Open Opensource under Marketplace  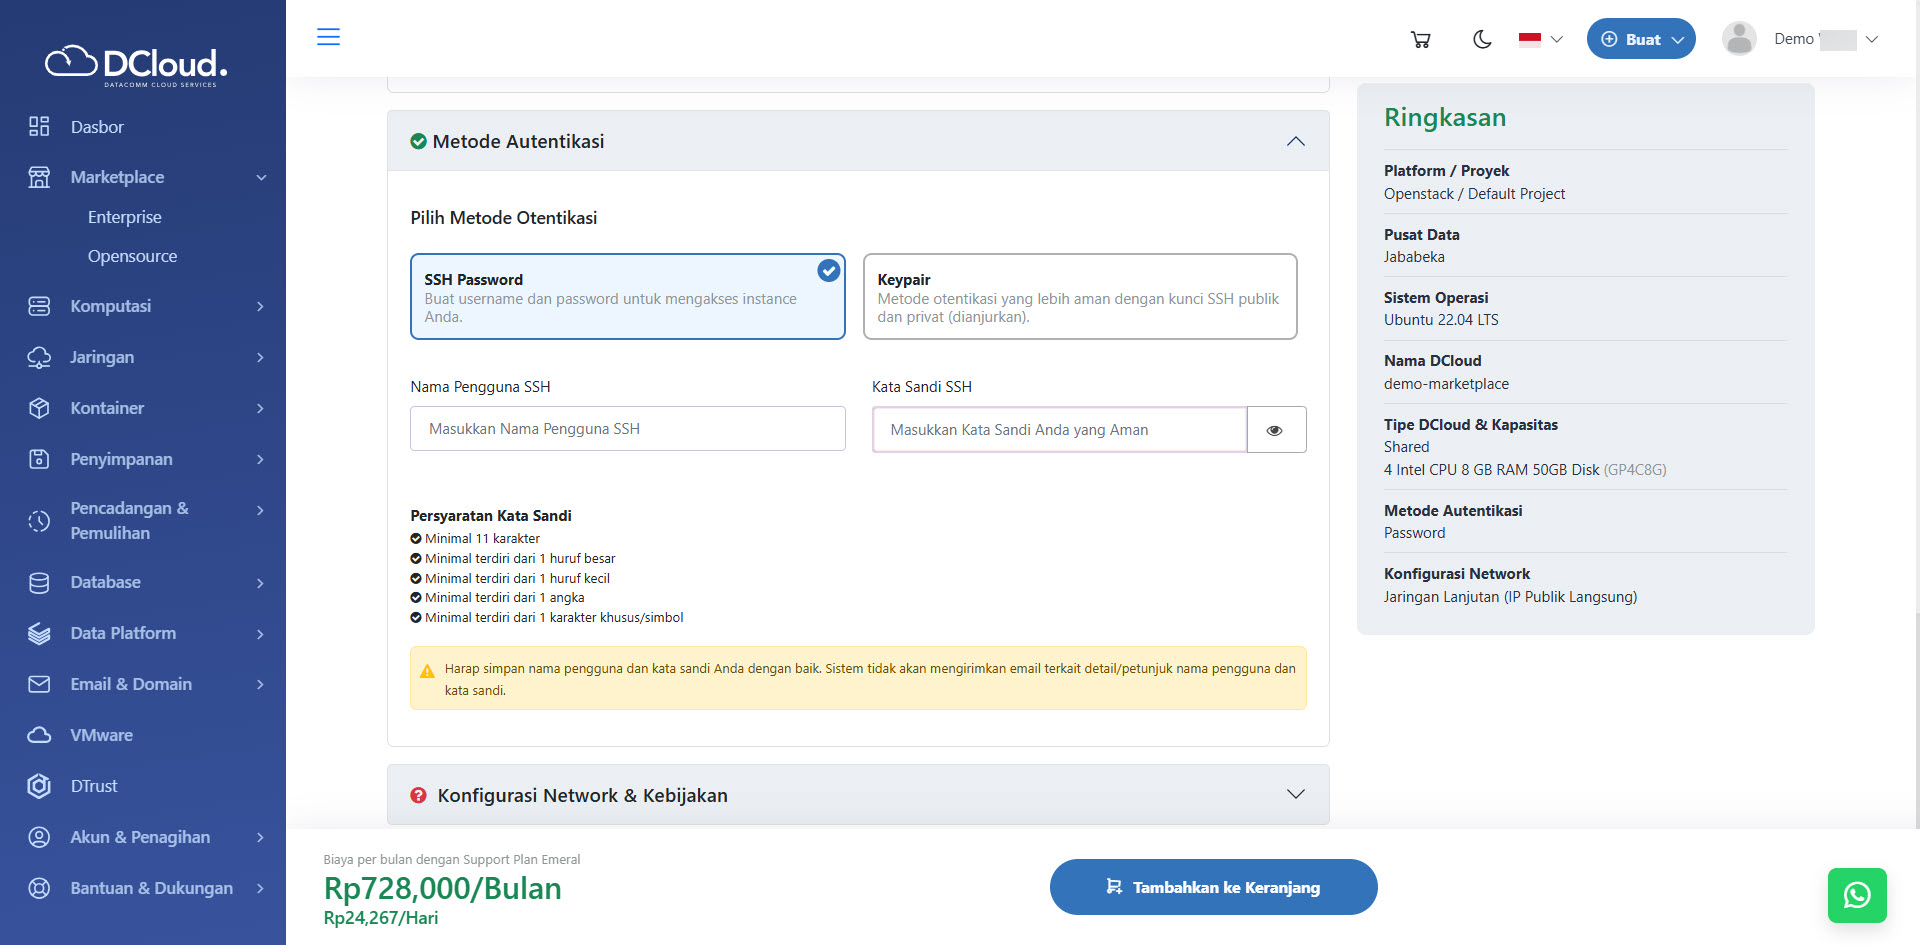132,256
